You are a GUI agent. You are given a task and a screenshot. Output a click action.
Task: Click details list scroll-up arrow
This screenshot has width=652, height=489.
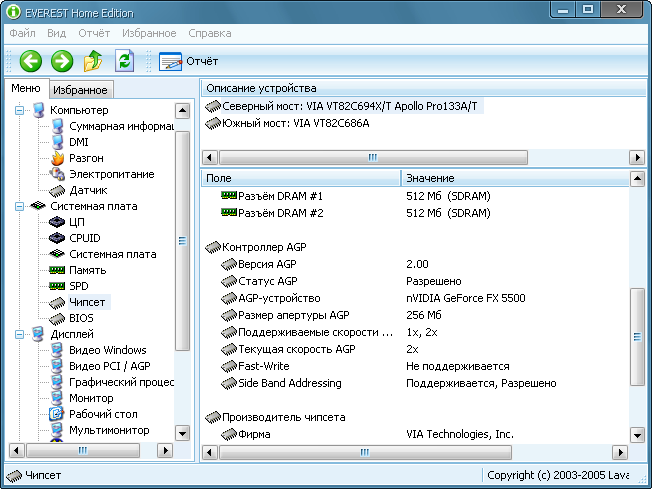(x=637, y=179)
